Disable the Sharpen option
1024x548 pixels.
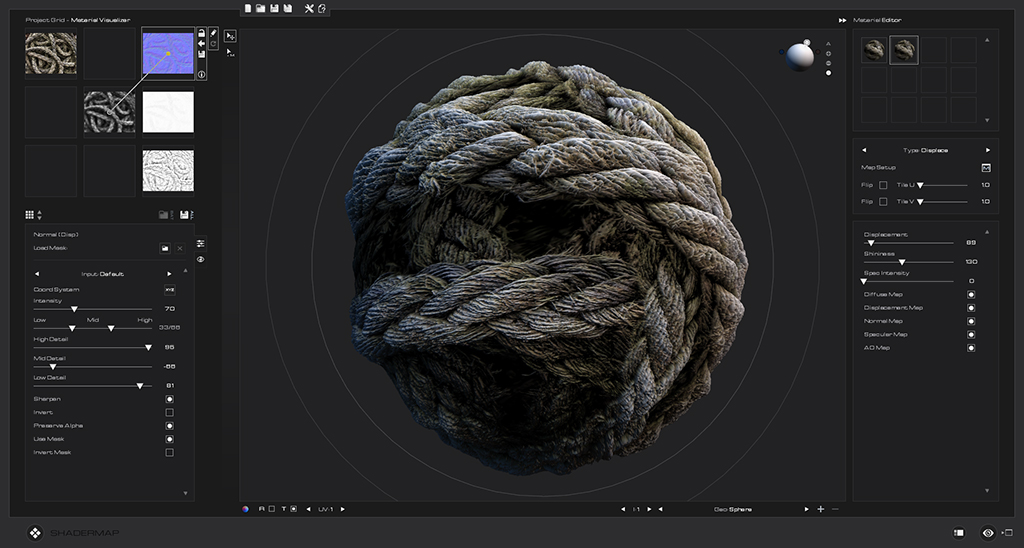[169, 399]
